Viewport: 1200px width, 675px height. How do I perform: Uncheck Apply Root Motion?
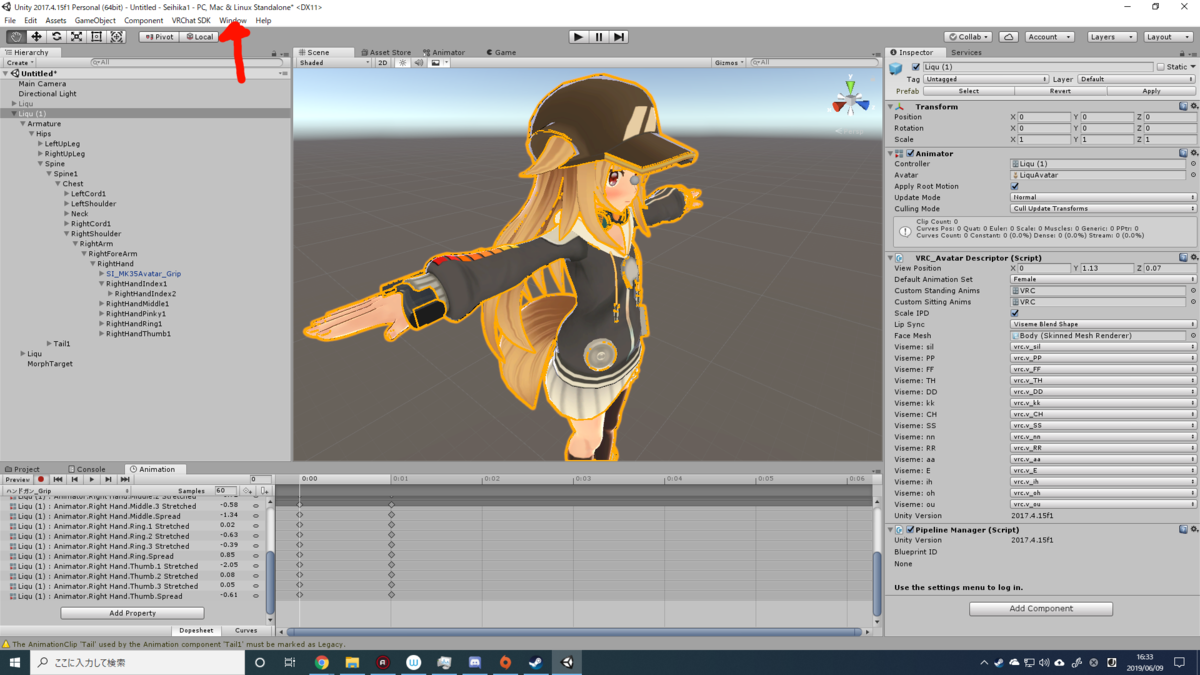(x=1015, y=186)
